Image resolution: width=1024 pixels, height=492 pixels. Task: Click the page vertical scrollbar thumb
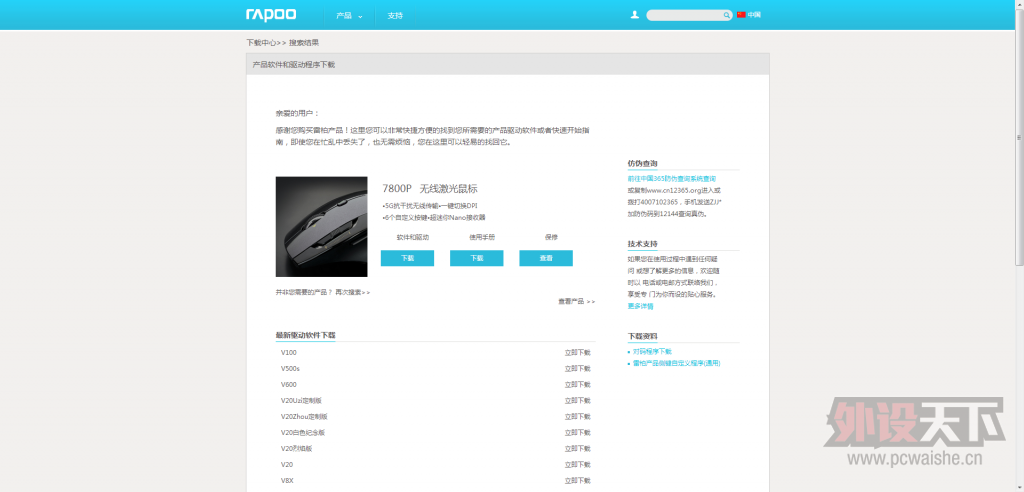[1019, 137]
